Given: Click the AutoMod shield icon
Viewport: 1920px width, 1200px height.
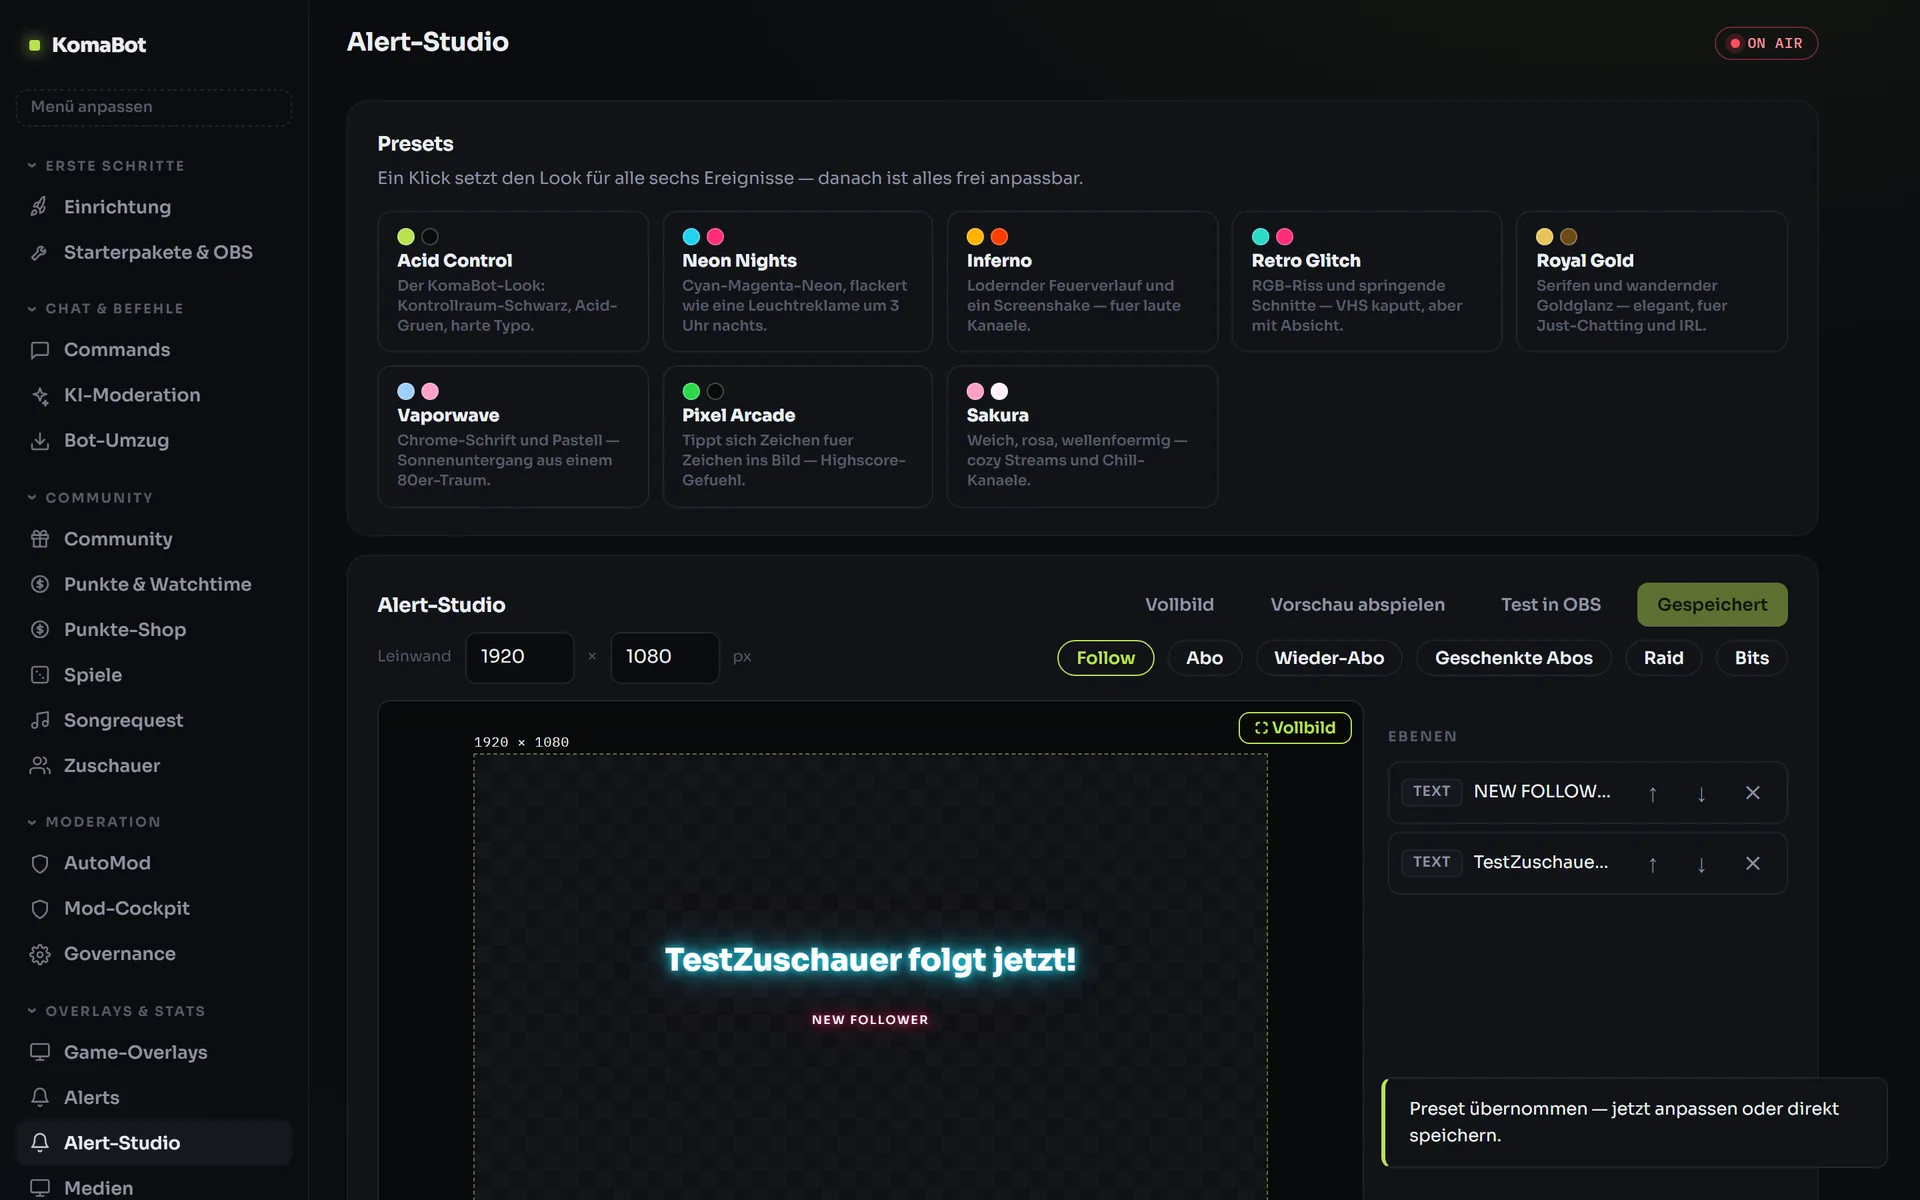Looking at the screenshot, I should 40,863.
